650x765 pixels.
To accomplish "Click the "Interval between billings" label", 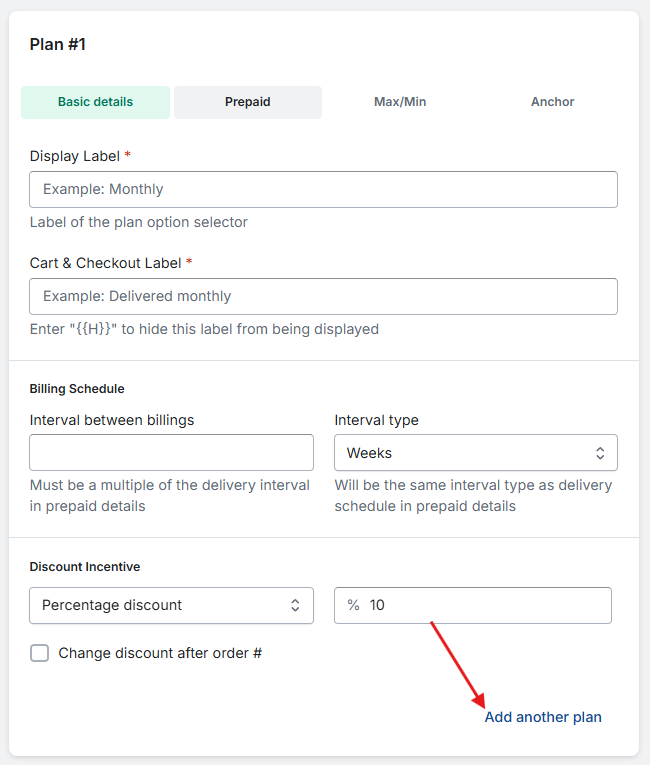I will point(112,420).
